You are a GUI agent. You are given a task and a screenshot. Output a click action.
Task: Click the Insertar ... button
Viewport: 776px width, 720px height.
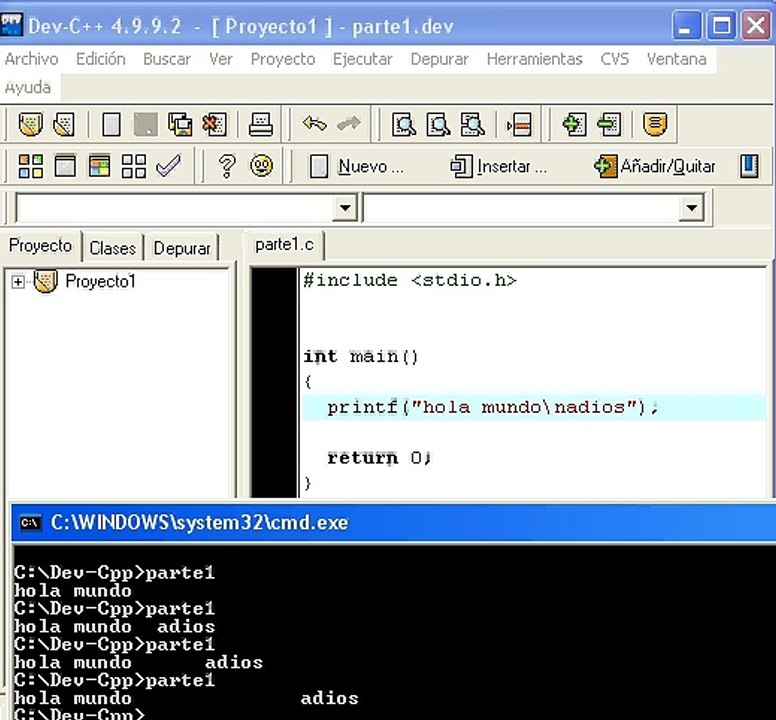tap(499, 166)
